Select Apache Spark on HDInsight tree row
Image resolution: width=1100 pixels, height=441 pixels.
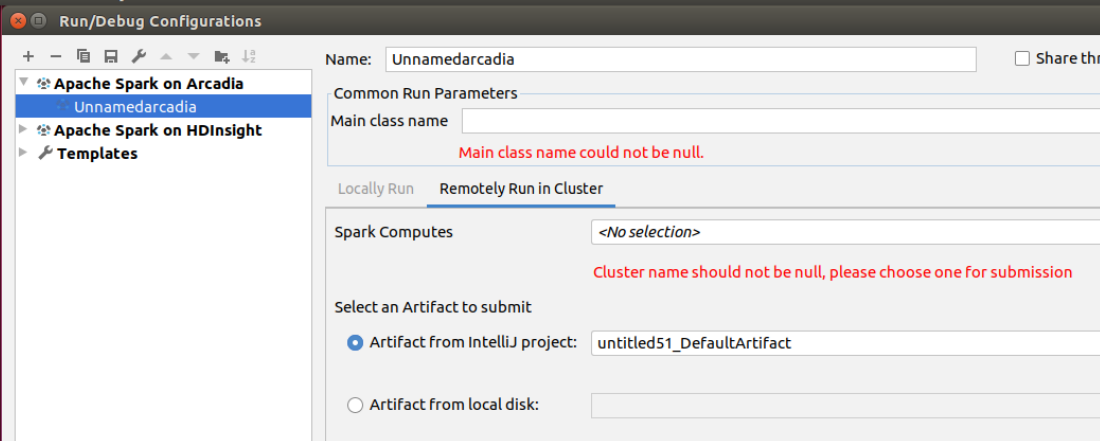[163, 130]
